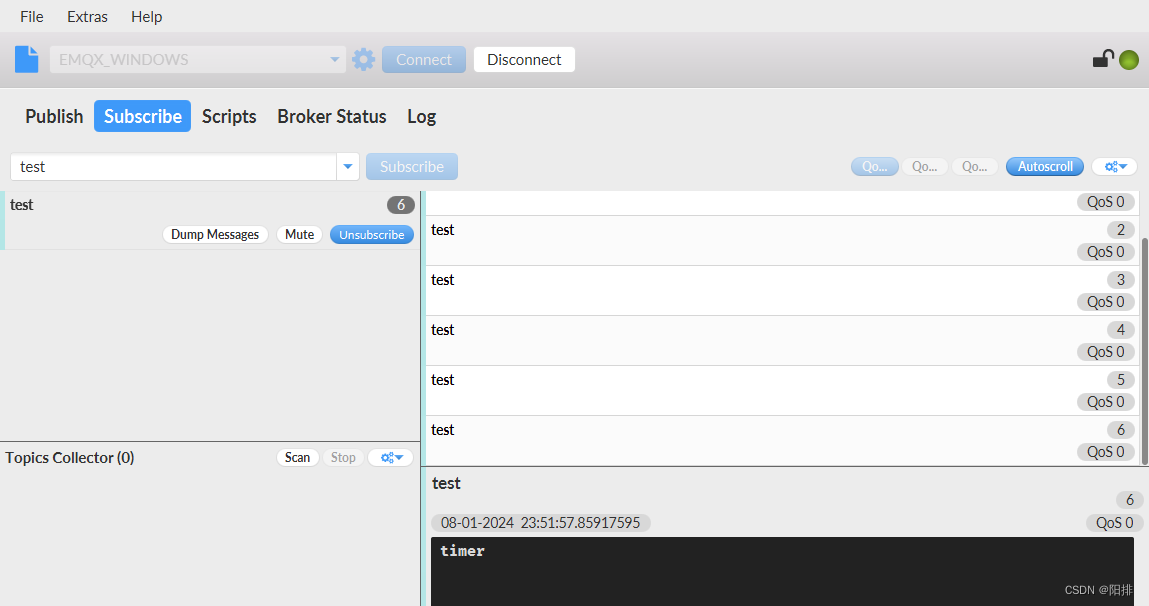This screenshot has height=606, width=1149.
Task: Open the Broker Status tab
Action: [x=332, y=117]
